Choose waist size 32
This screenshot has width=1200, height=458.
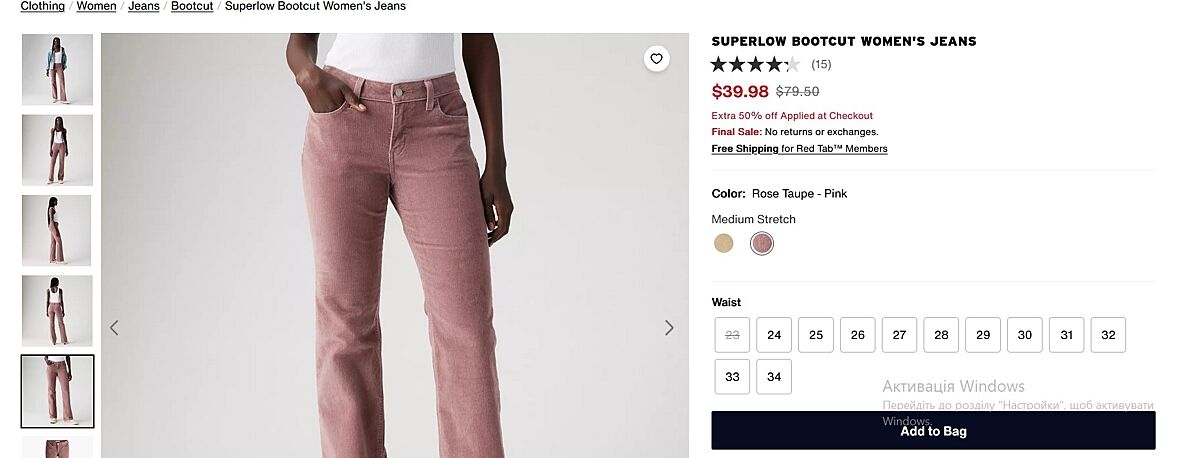tap(1108, 335)
